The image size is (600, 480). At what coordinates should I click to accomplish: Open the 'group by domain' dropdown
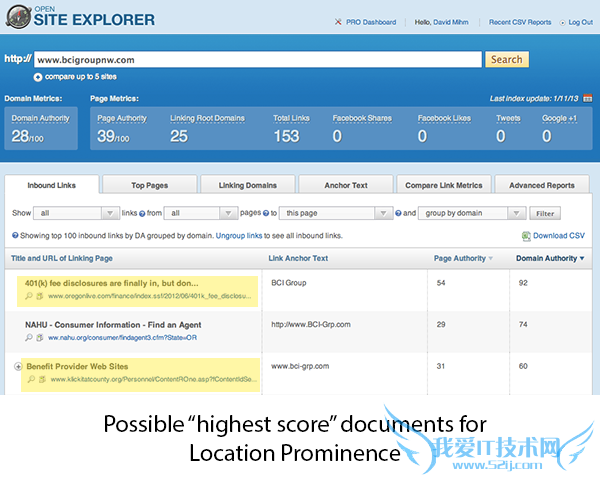(x=473, y=213)
